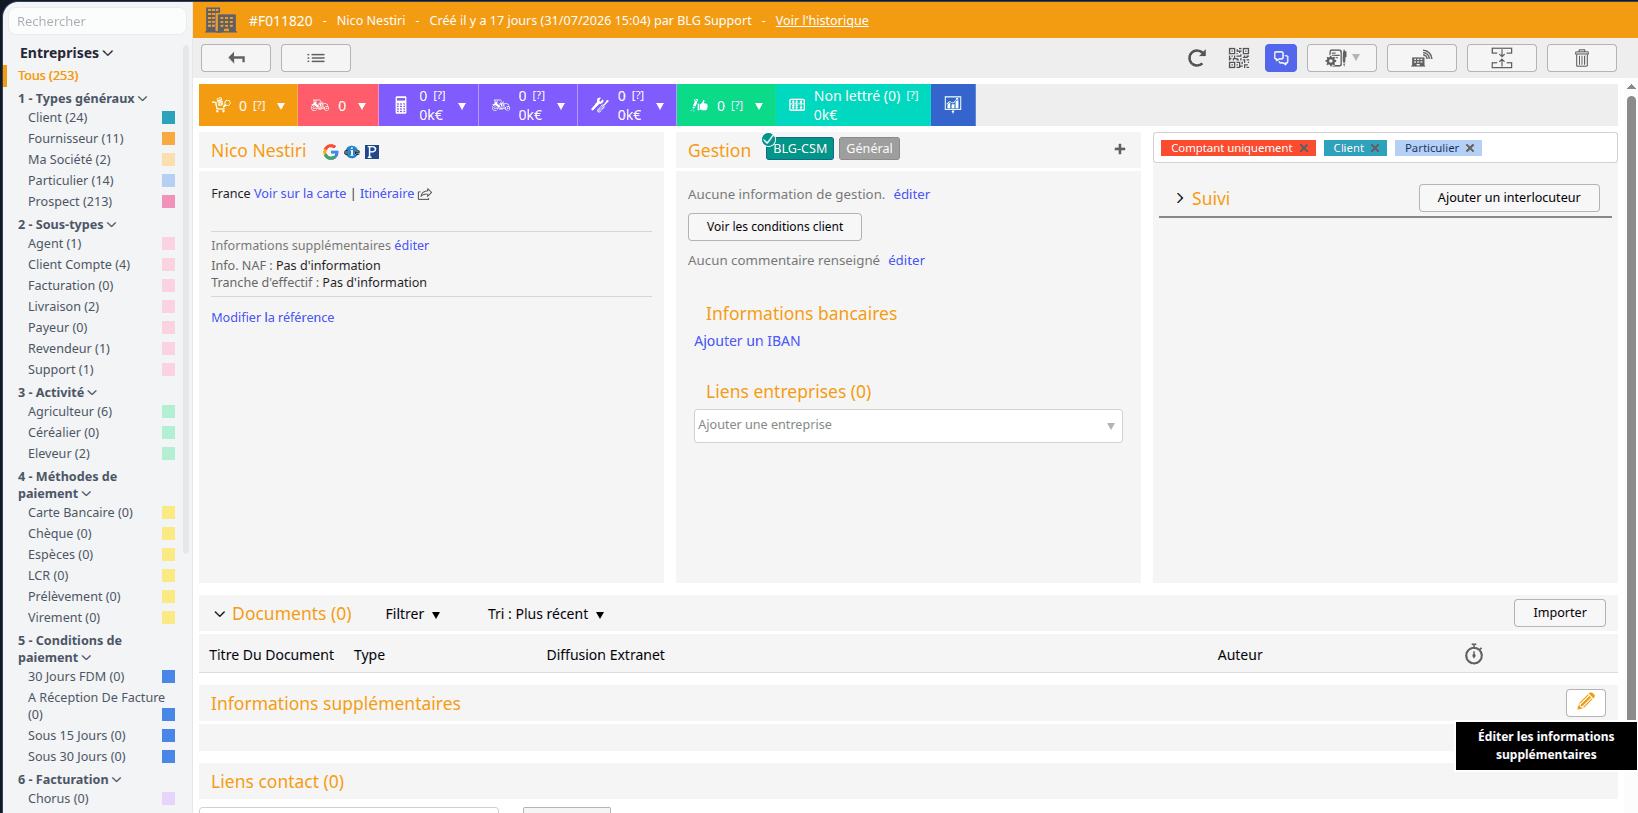The height and width of the screenshot is (813, 1638).
Task: Click the info icon beside Nico Nestiri
Action: point(352,152)
